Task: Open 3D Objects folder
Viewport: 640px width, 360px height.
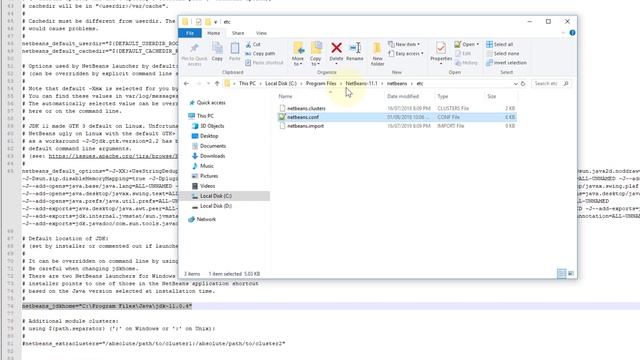Action: tap(212, 126)
